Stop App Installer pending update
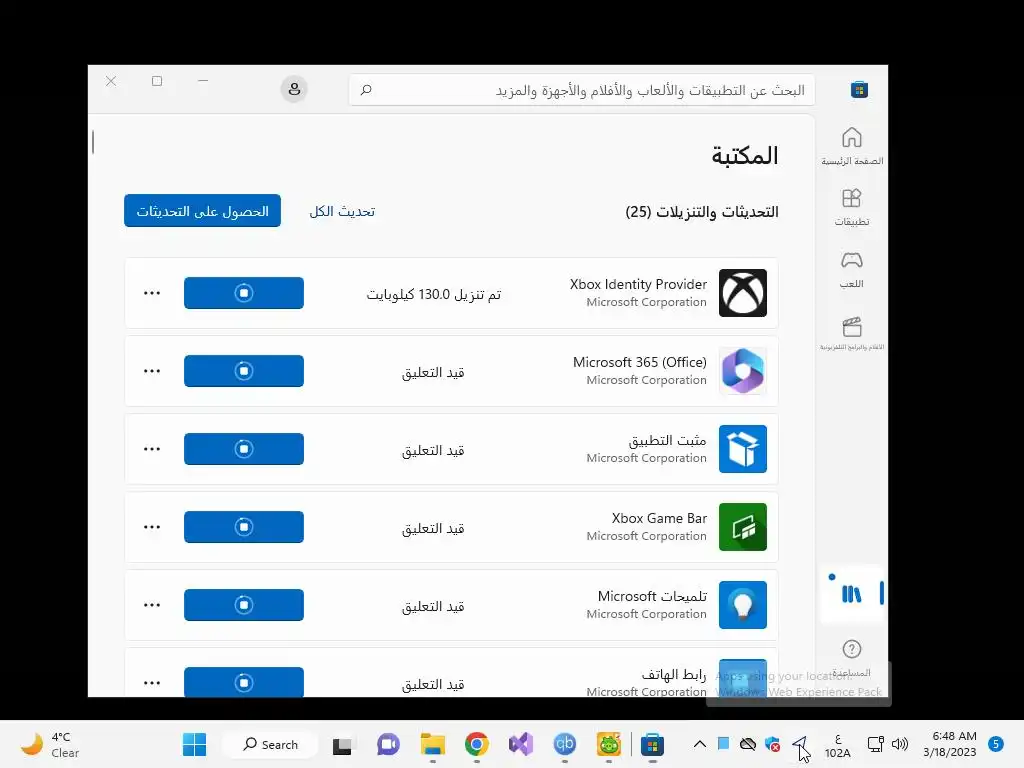 [244, 449]
